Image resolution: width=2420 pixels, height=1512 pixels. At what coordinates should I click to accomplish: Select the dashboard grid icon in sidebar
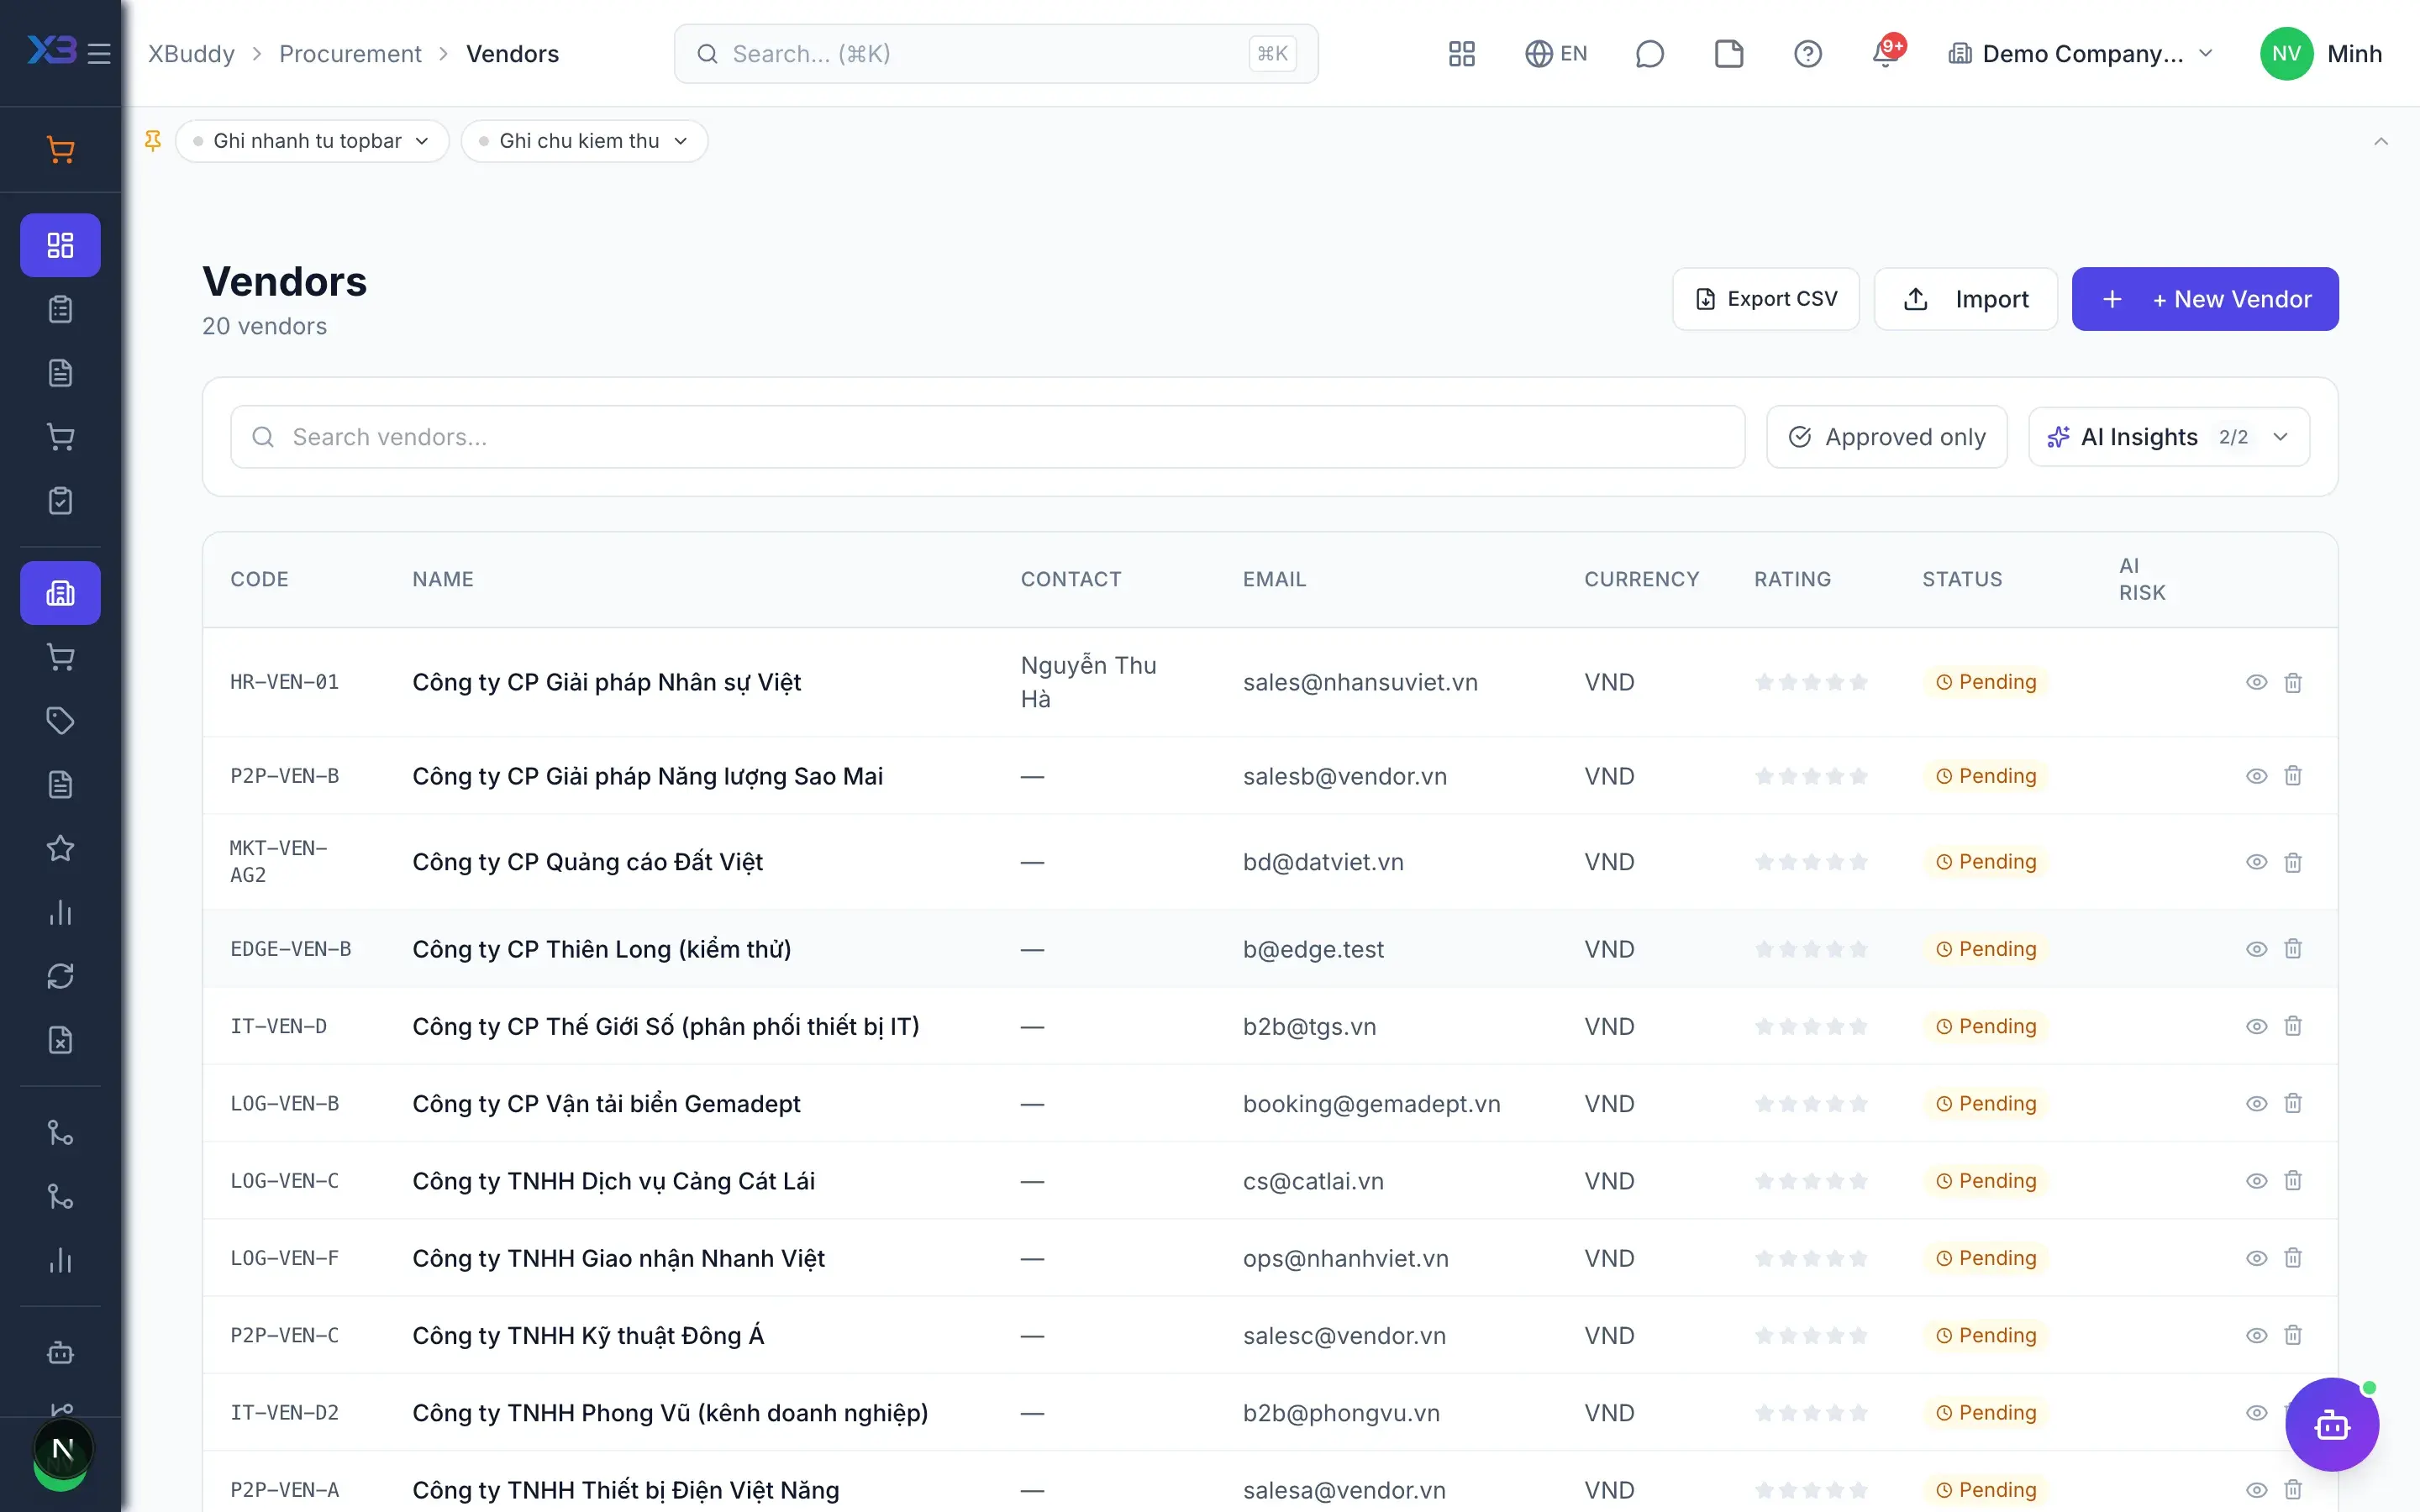(60, 245)
